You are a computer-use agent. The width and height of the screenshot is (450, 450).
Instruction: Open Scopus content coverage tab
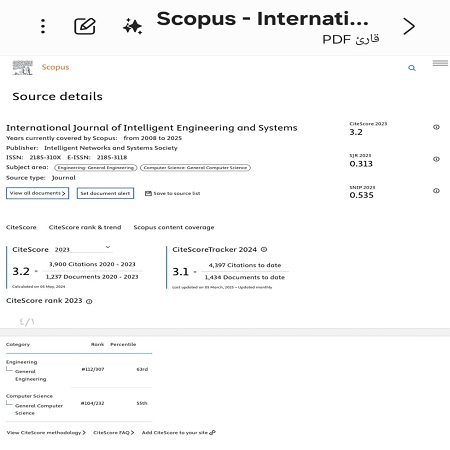(174, 227)
